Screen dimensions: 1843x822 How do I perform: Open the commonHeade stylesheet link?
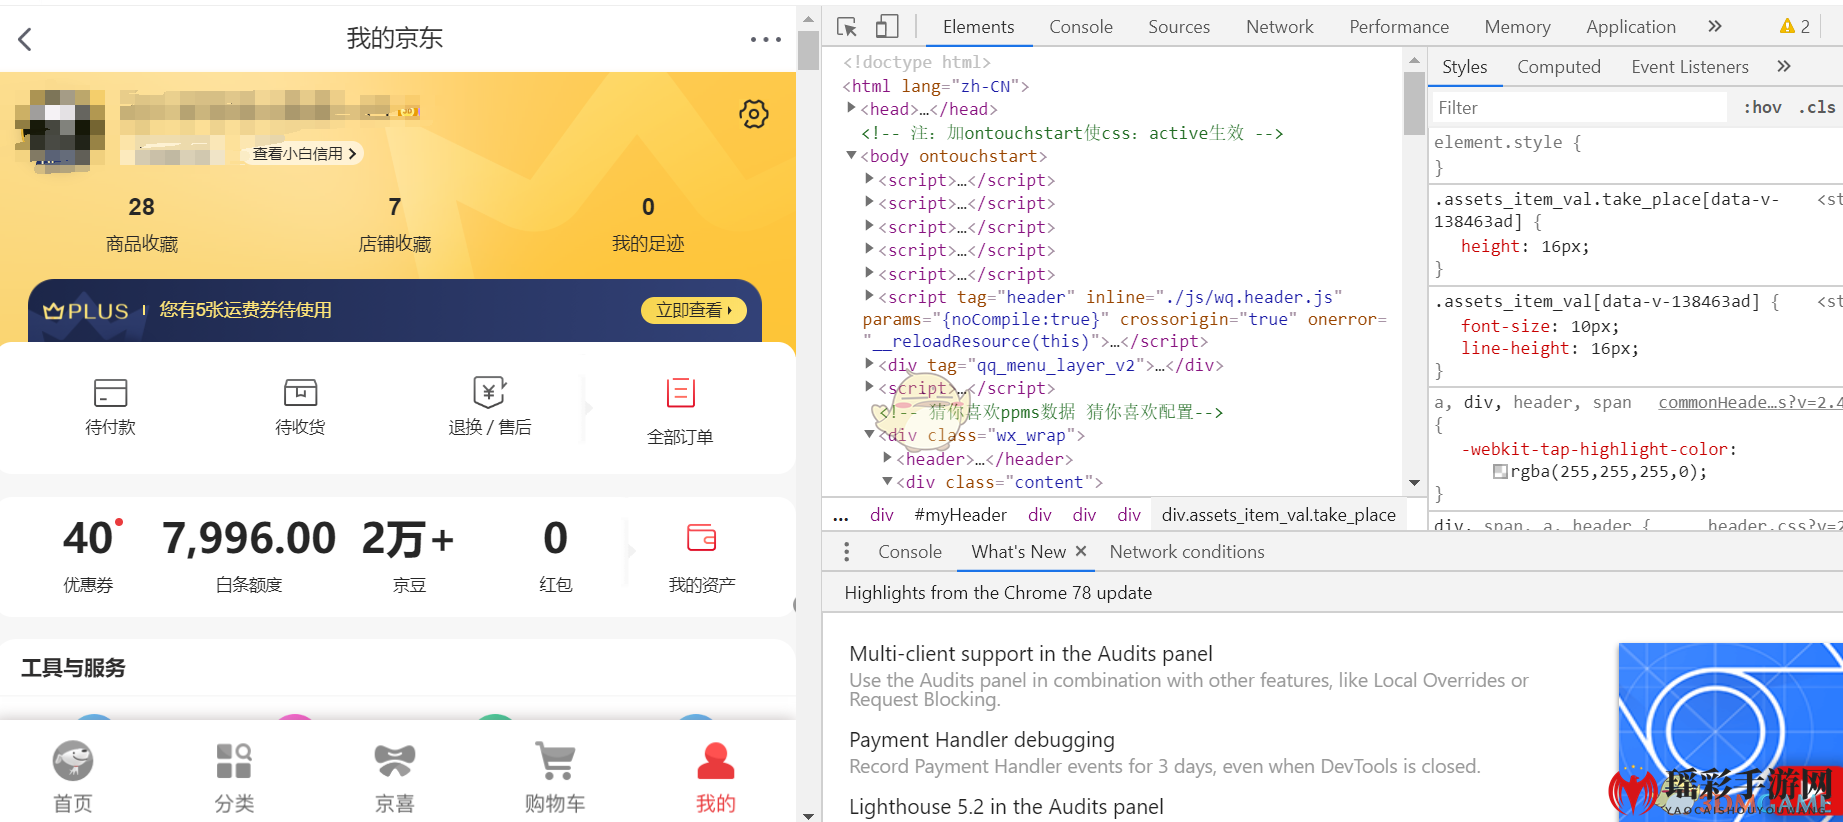[1749, 402]
